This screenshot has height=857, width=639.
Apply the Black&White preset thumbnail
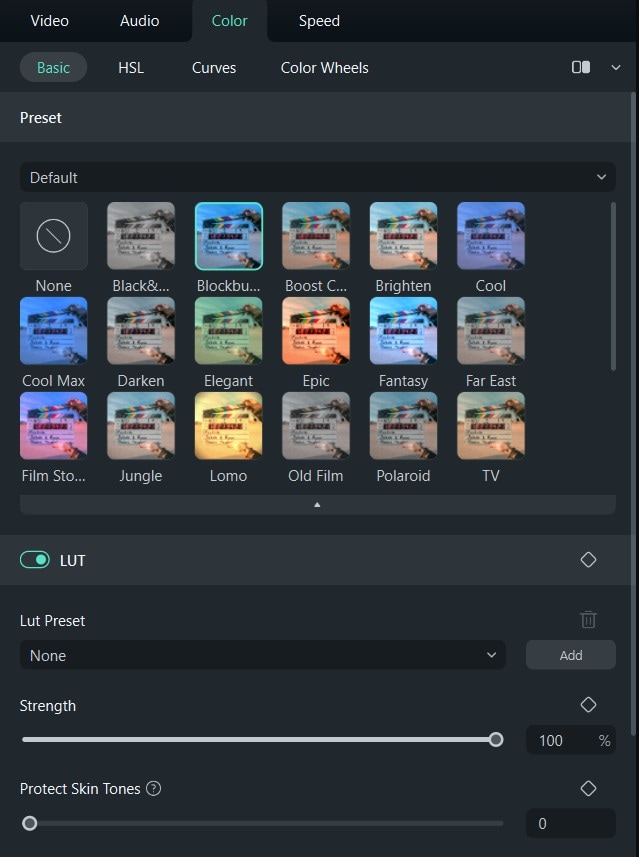pos(141,236)
